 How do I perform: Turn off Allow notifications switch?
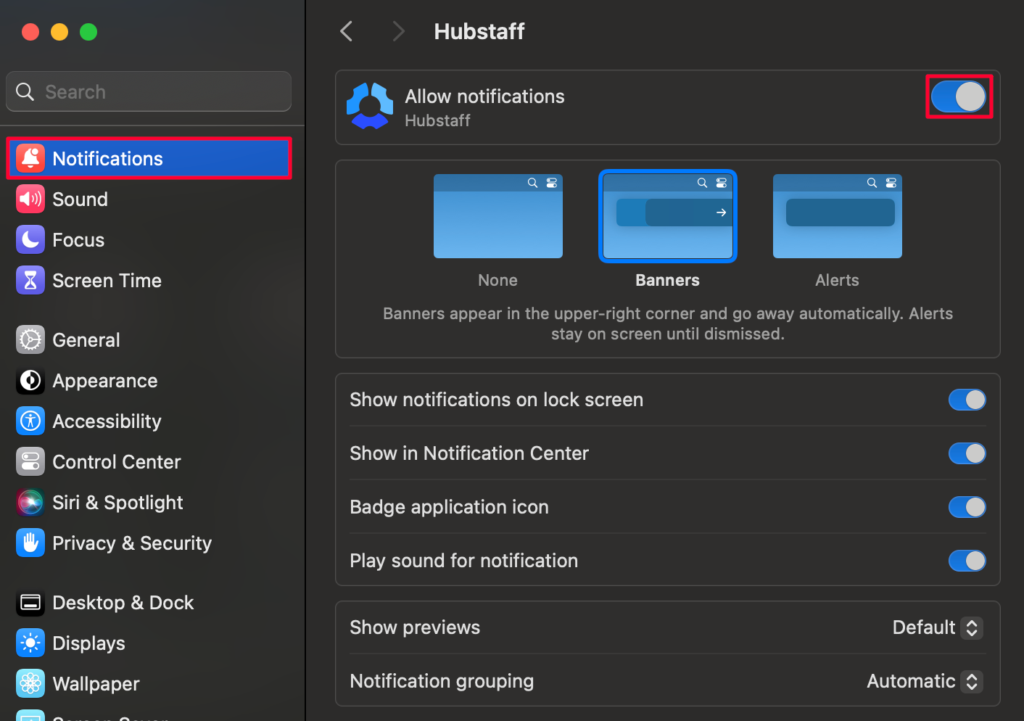pos(959,97)
